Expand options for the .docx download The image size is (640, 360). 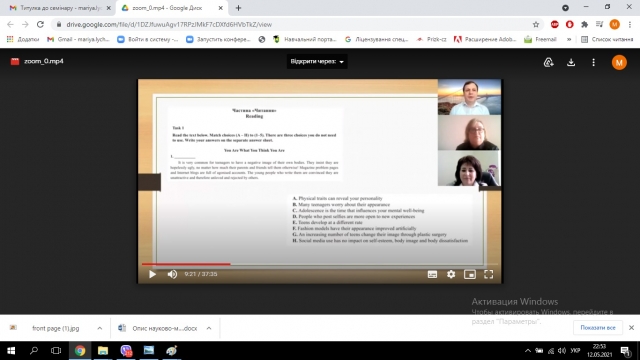click(x=209, y=328)
